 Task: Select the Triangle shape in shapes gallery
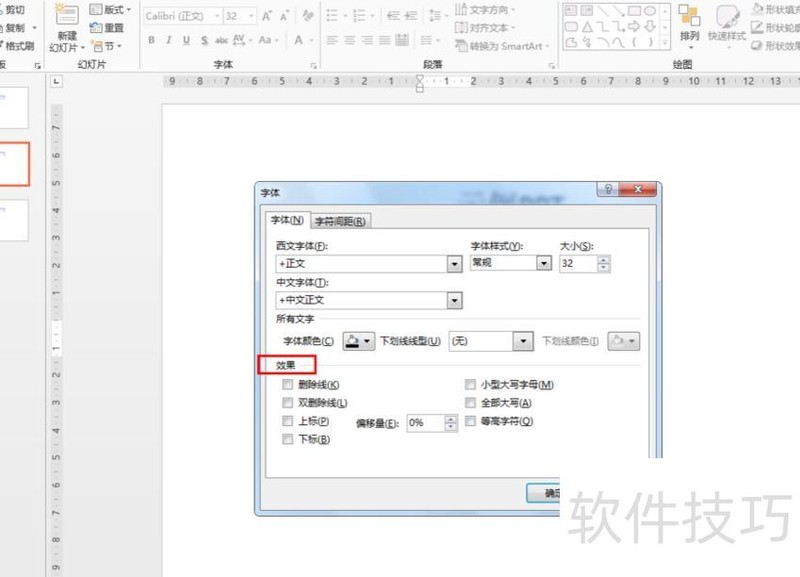pos(587,27)
